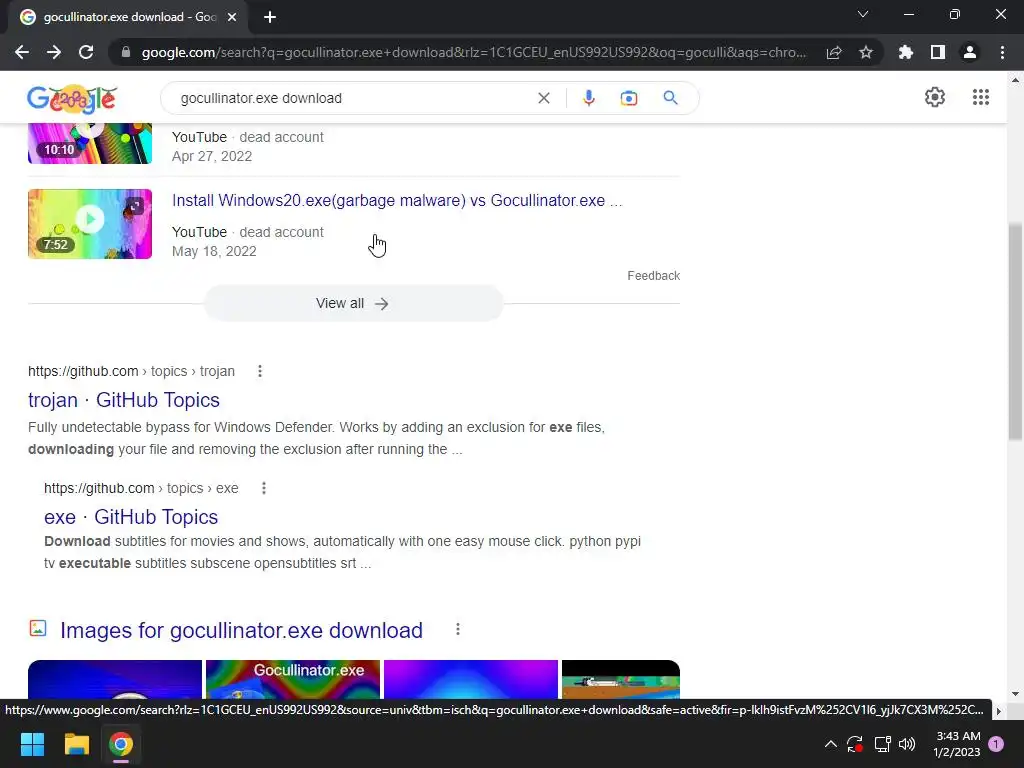This screenshot has width=1024, height=768.
Task: Open the first blue image thumbnail
Action: 115,679
